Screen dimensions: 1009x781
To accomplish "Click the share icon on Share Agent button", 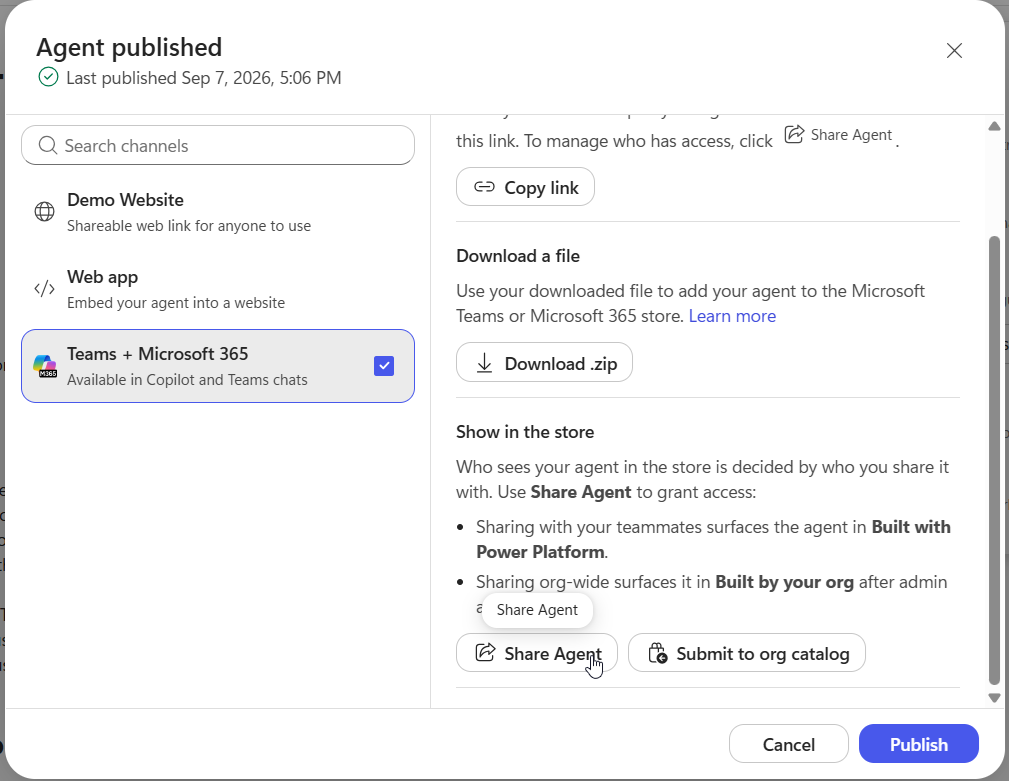I will [x=485, y=652].
